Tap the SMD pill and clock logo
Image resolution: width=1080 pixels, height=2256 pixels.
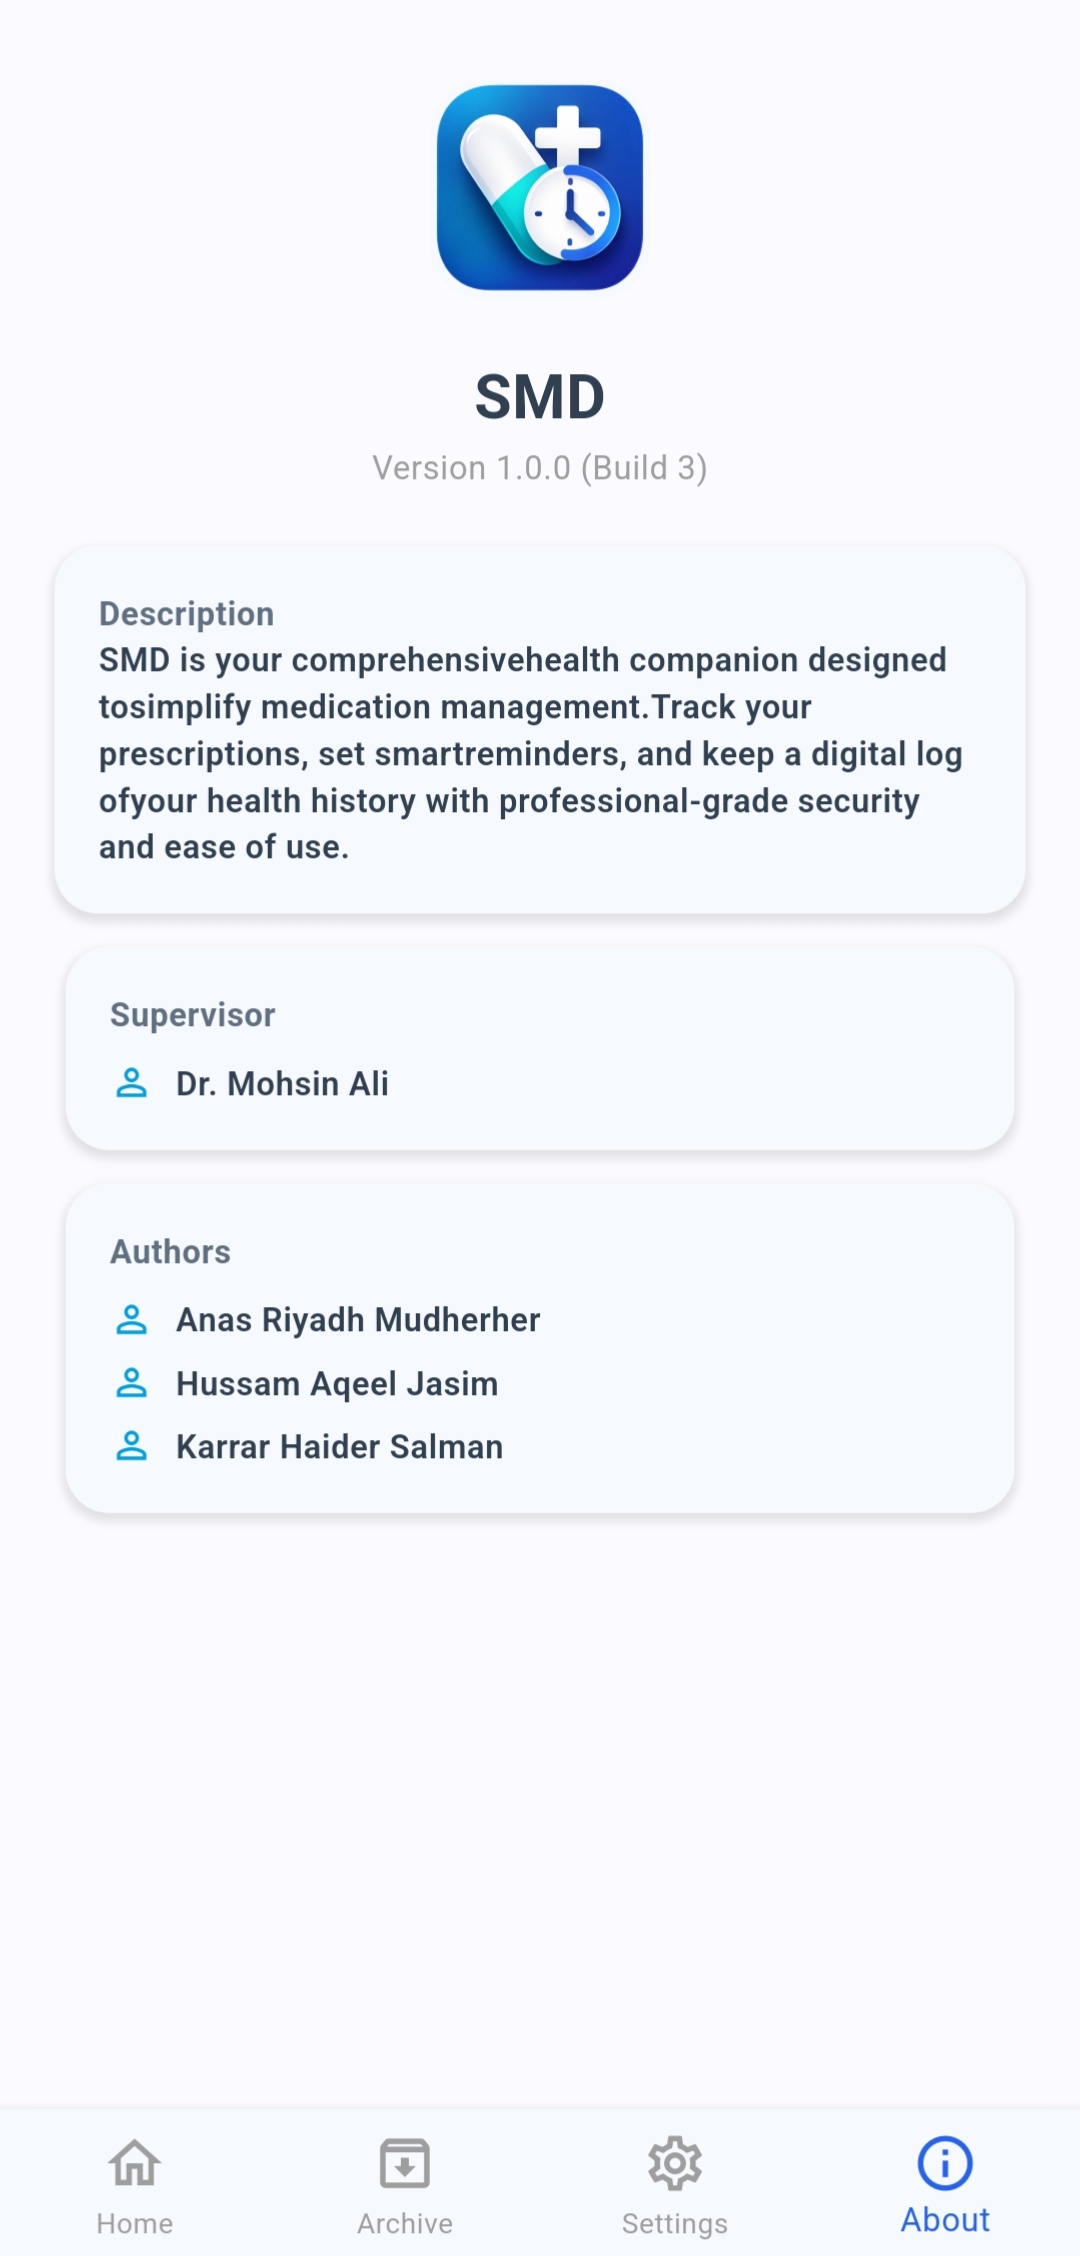coord(540,188)
